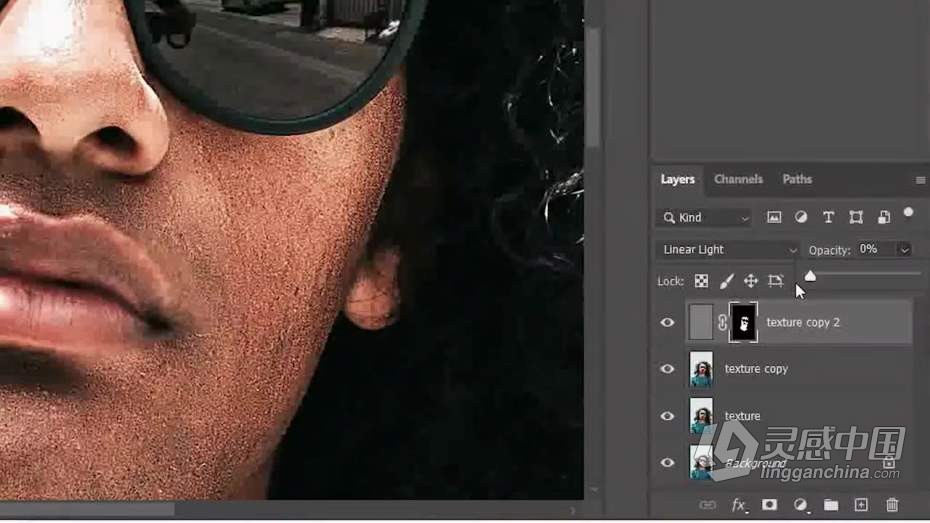Create a new layer plus icon
This screenshot has height=523, width=930.
[x=861, y=505]
